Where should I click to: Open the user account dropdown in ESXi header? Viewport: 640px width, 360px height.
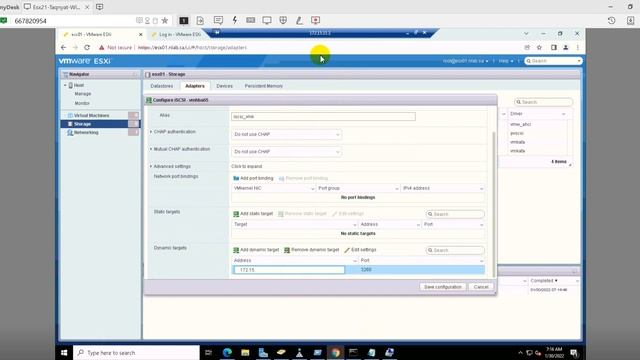(x=465, y=61)
